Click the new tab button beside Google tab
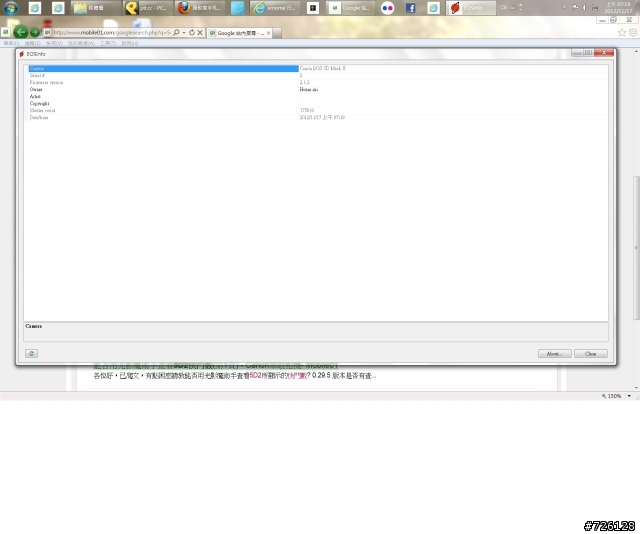640x534 pixels. [x=277, y=33]
